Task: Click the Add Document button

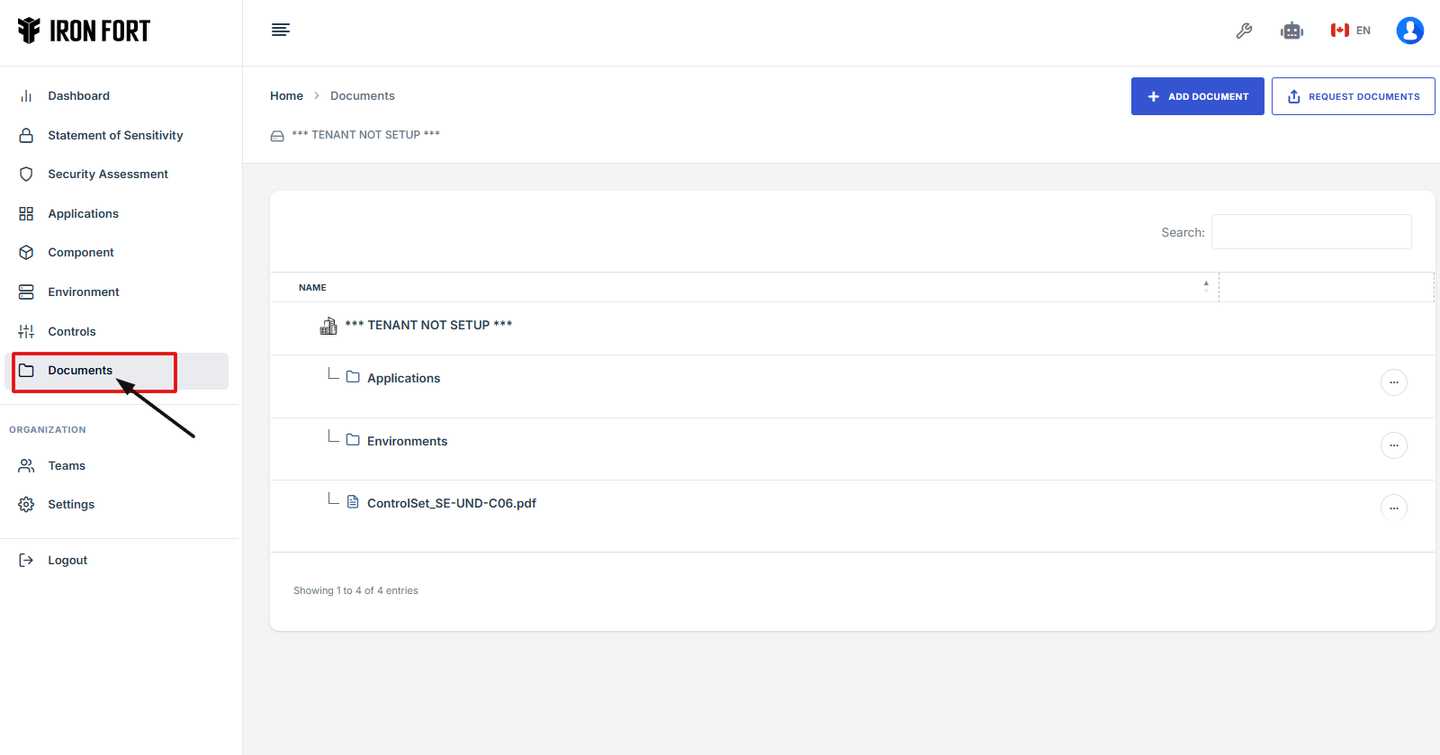Action: tap(1197, 97)
